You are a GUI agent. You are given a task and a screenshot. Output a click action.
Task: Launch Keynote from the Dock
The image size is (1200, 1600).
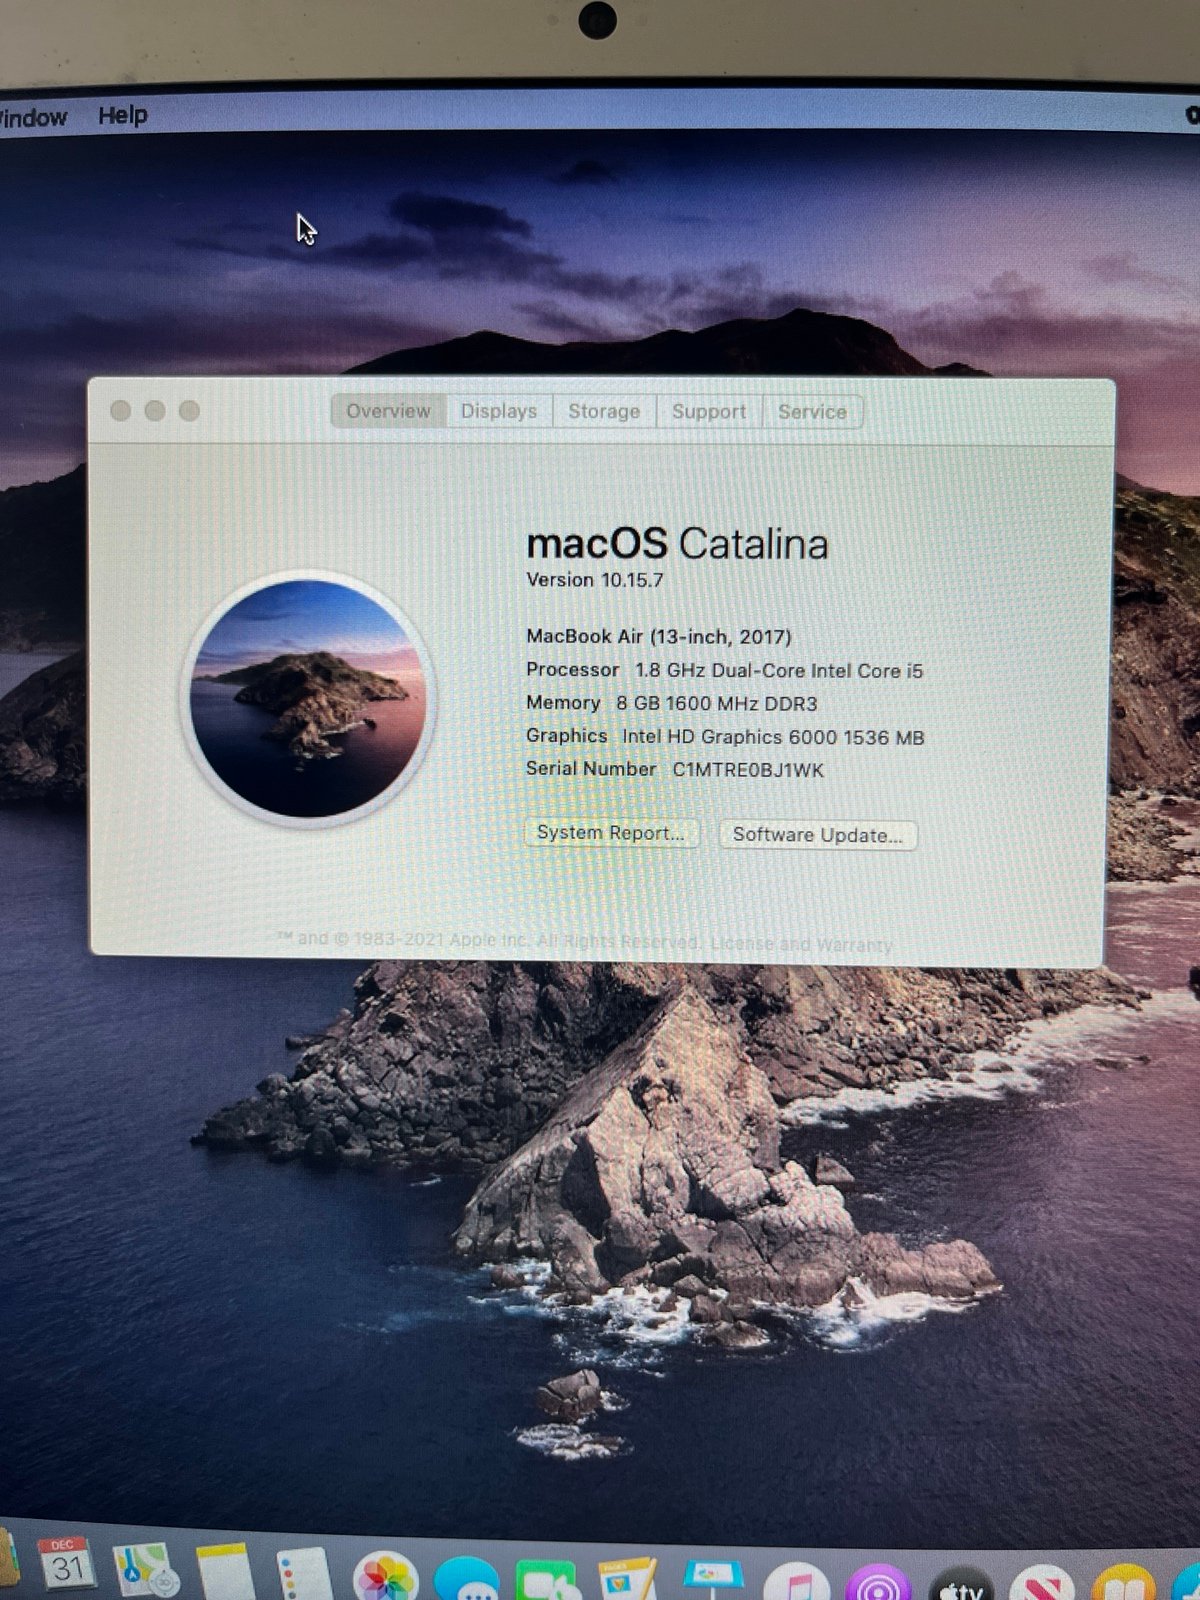tap(713, 1581)
